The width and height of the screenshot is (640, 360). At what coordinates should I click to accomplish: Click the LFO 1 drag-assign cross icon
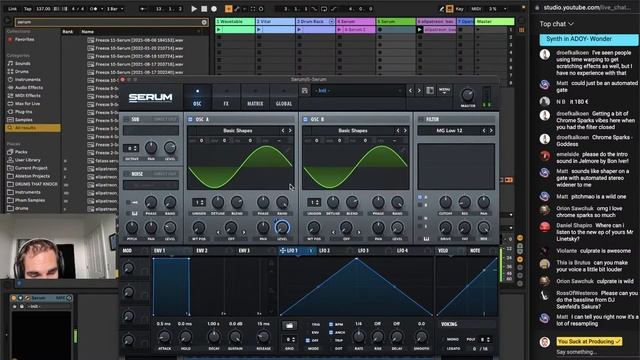pos(282,251)
